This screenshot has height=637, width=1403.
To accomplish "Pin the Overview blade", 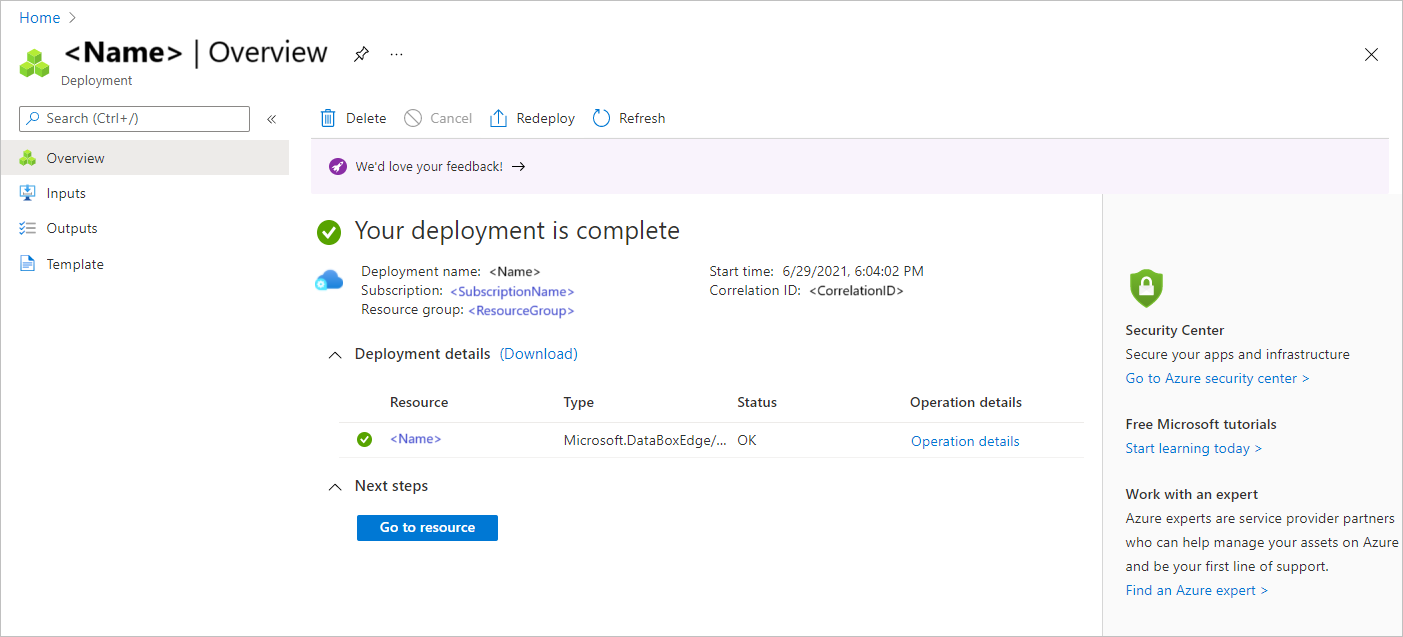I will (361, 54).
